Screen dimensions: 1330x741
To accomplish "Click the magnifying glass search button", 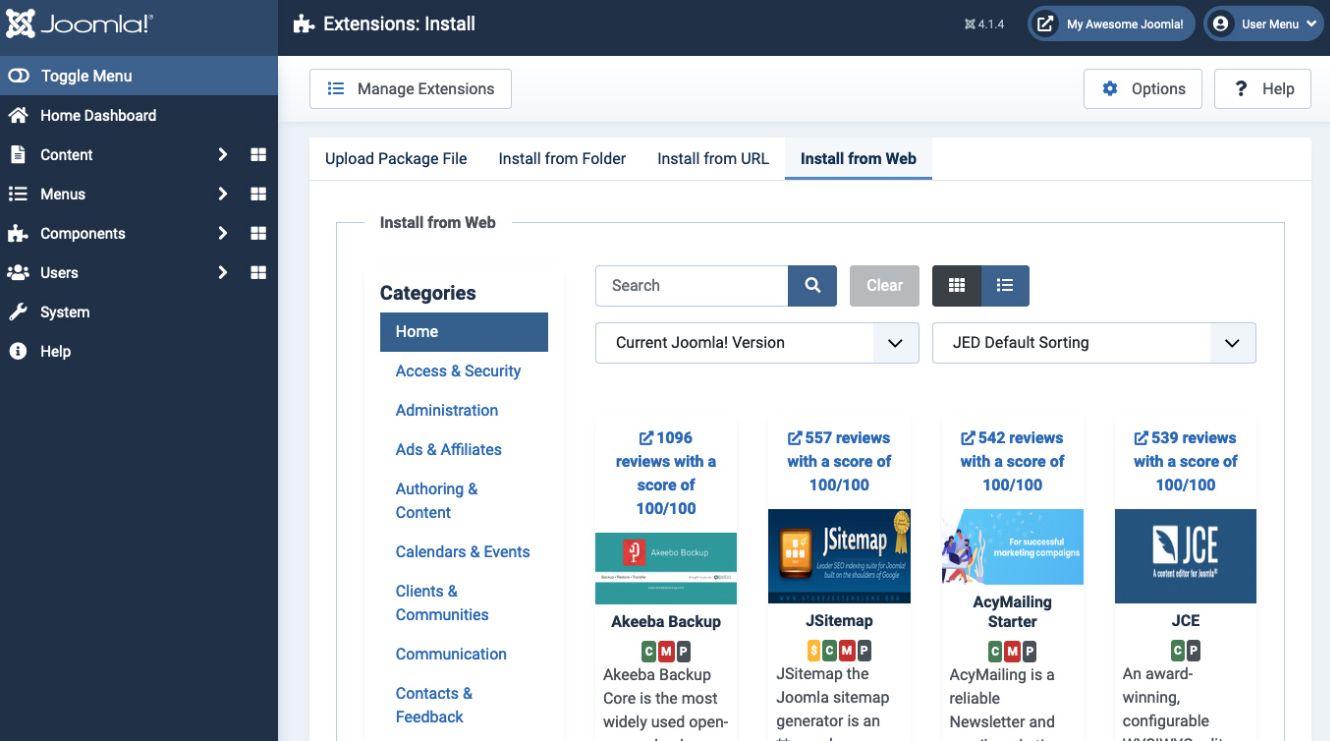I will (x=813, y=286).
